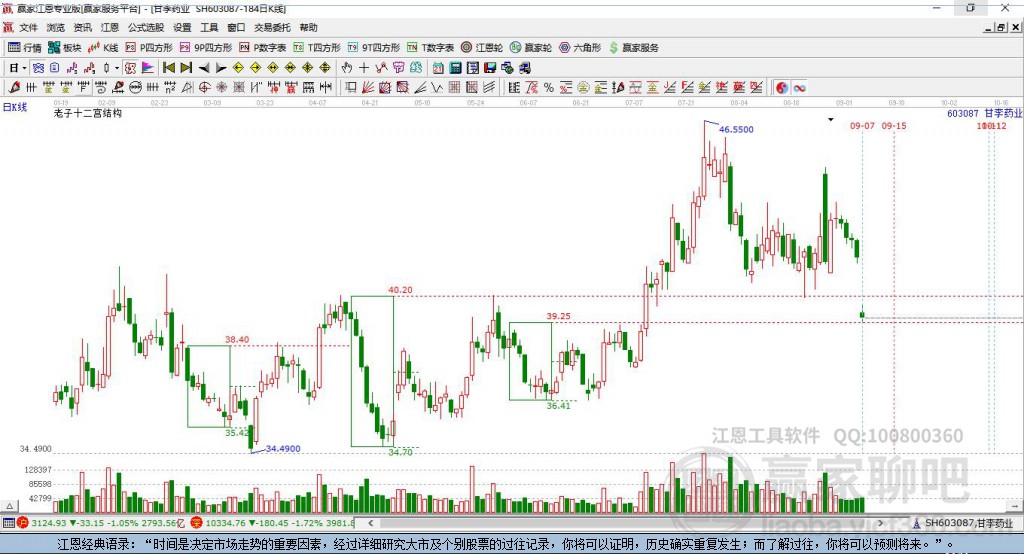Image resolution: width=1024 pixels, height=554 pixels.
Task: Open the 设置 menu
Action: [182, 27]
